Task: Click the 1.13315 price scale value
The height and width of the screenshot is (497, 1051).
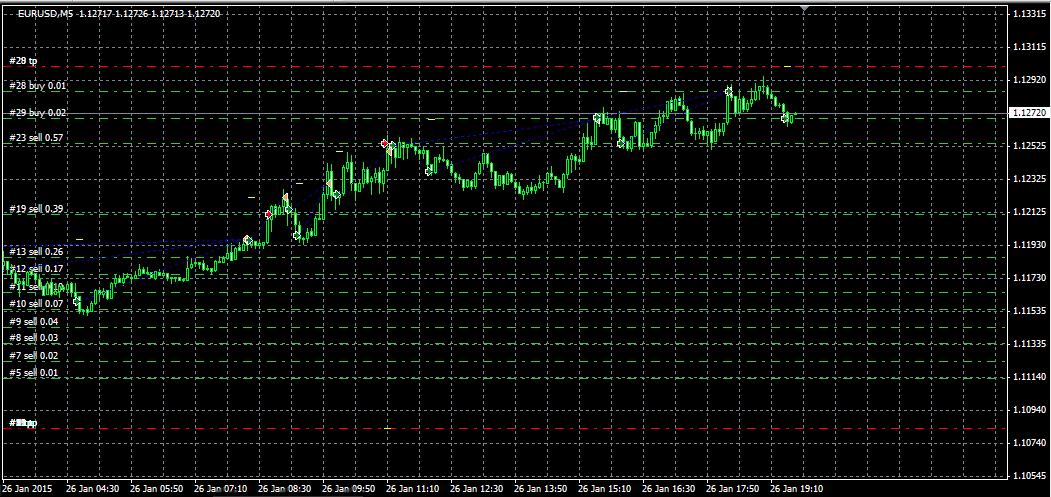Action: click(x=1028, y=14)
